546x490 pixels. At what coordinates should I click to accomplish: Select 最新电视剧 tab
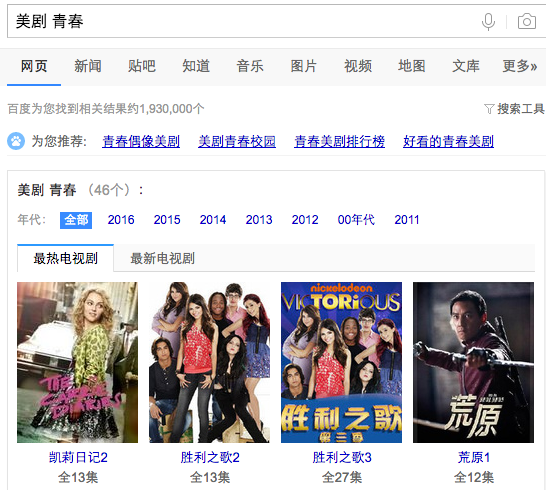point(162,258)
